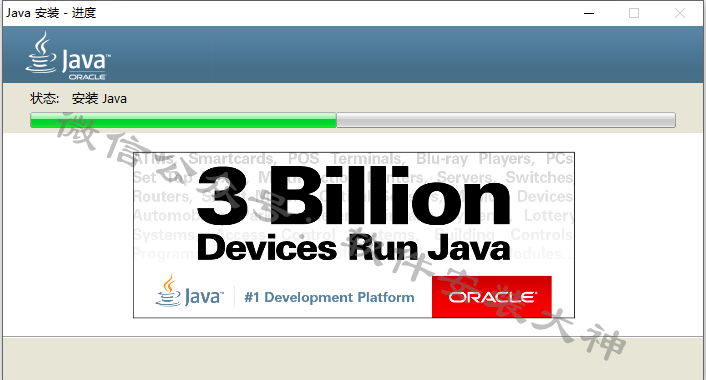Minimize the Java installer window
Image resolution: width=706 pixels, height=380 pixels.
589,14
